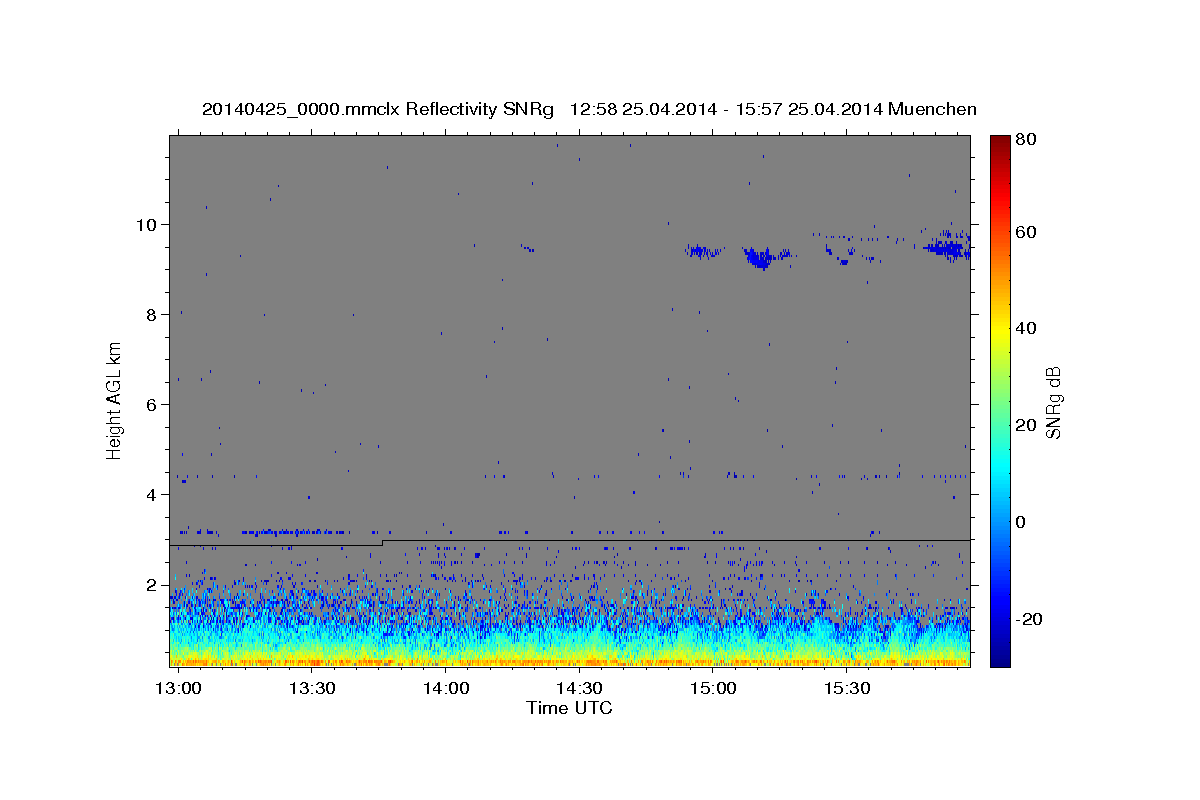
Task: Click the 13:30 time tick label
Action: tap(312, 689)
